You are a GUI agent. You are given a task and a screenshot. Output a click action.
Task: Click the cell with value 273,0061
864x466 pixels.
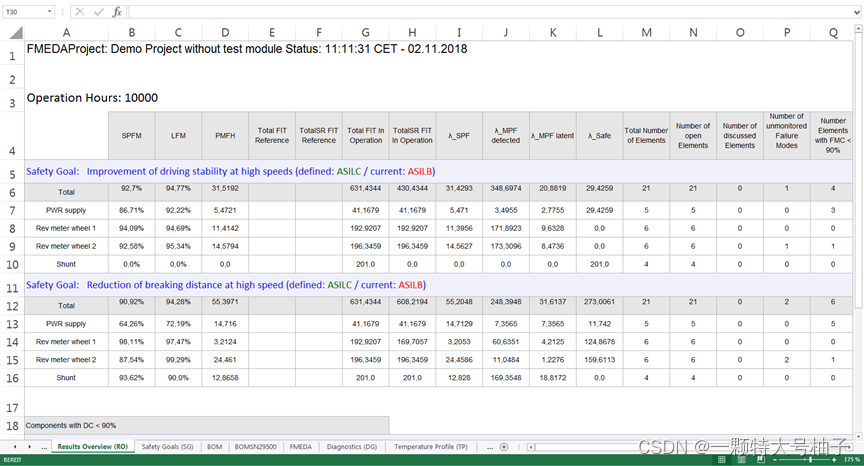pyautogui.click(x=600, y=305)
